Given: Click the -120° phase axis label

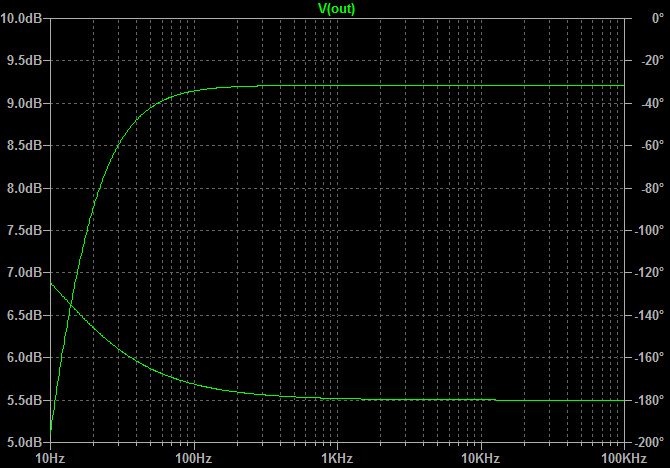Looking at the screenshot, I should pyautogui.click(x=649, y=272).
